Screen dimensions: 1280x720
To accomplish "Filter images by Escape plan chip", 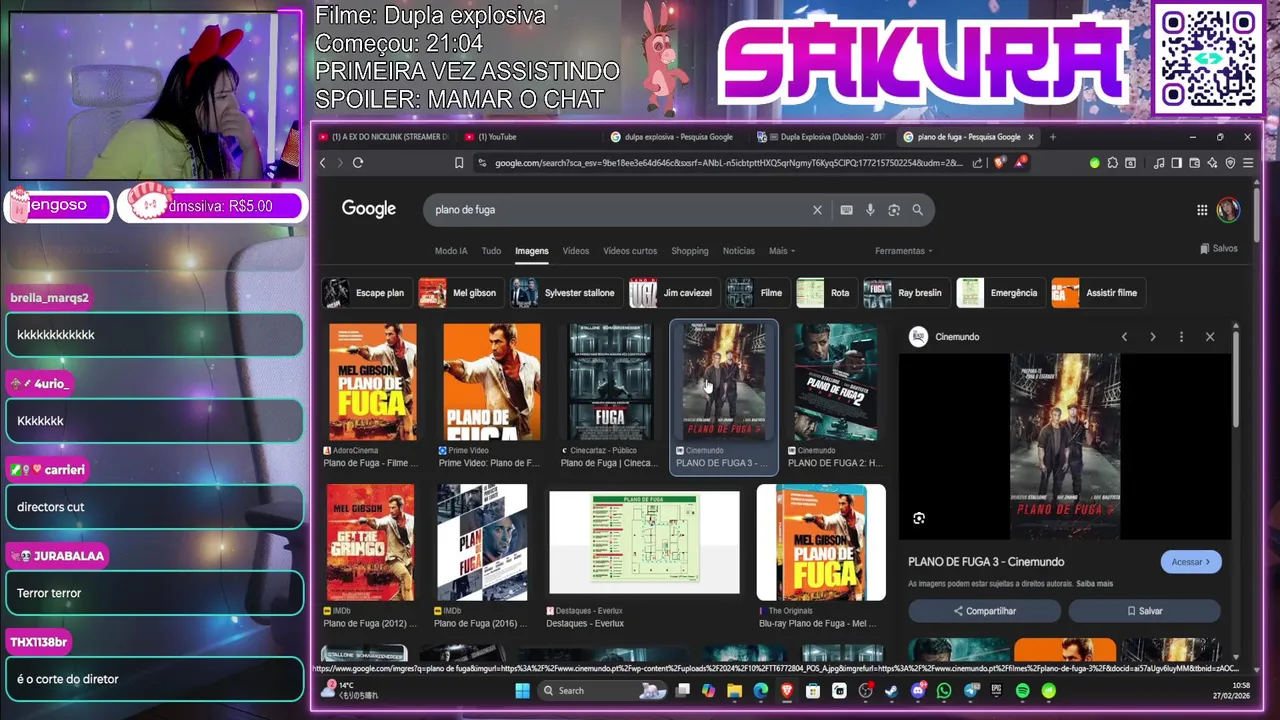I will click(366, 293).
